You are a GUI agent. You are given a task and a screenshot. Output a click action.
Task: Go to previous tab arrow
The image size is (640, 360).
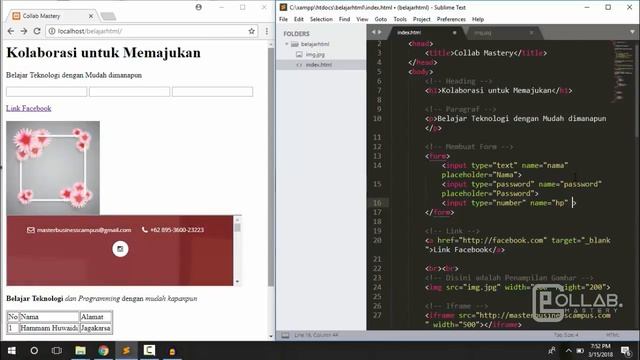tap(373, 32)
